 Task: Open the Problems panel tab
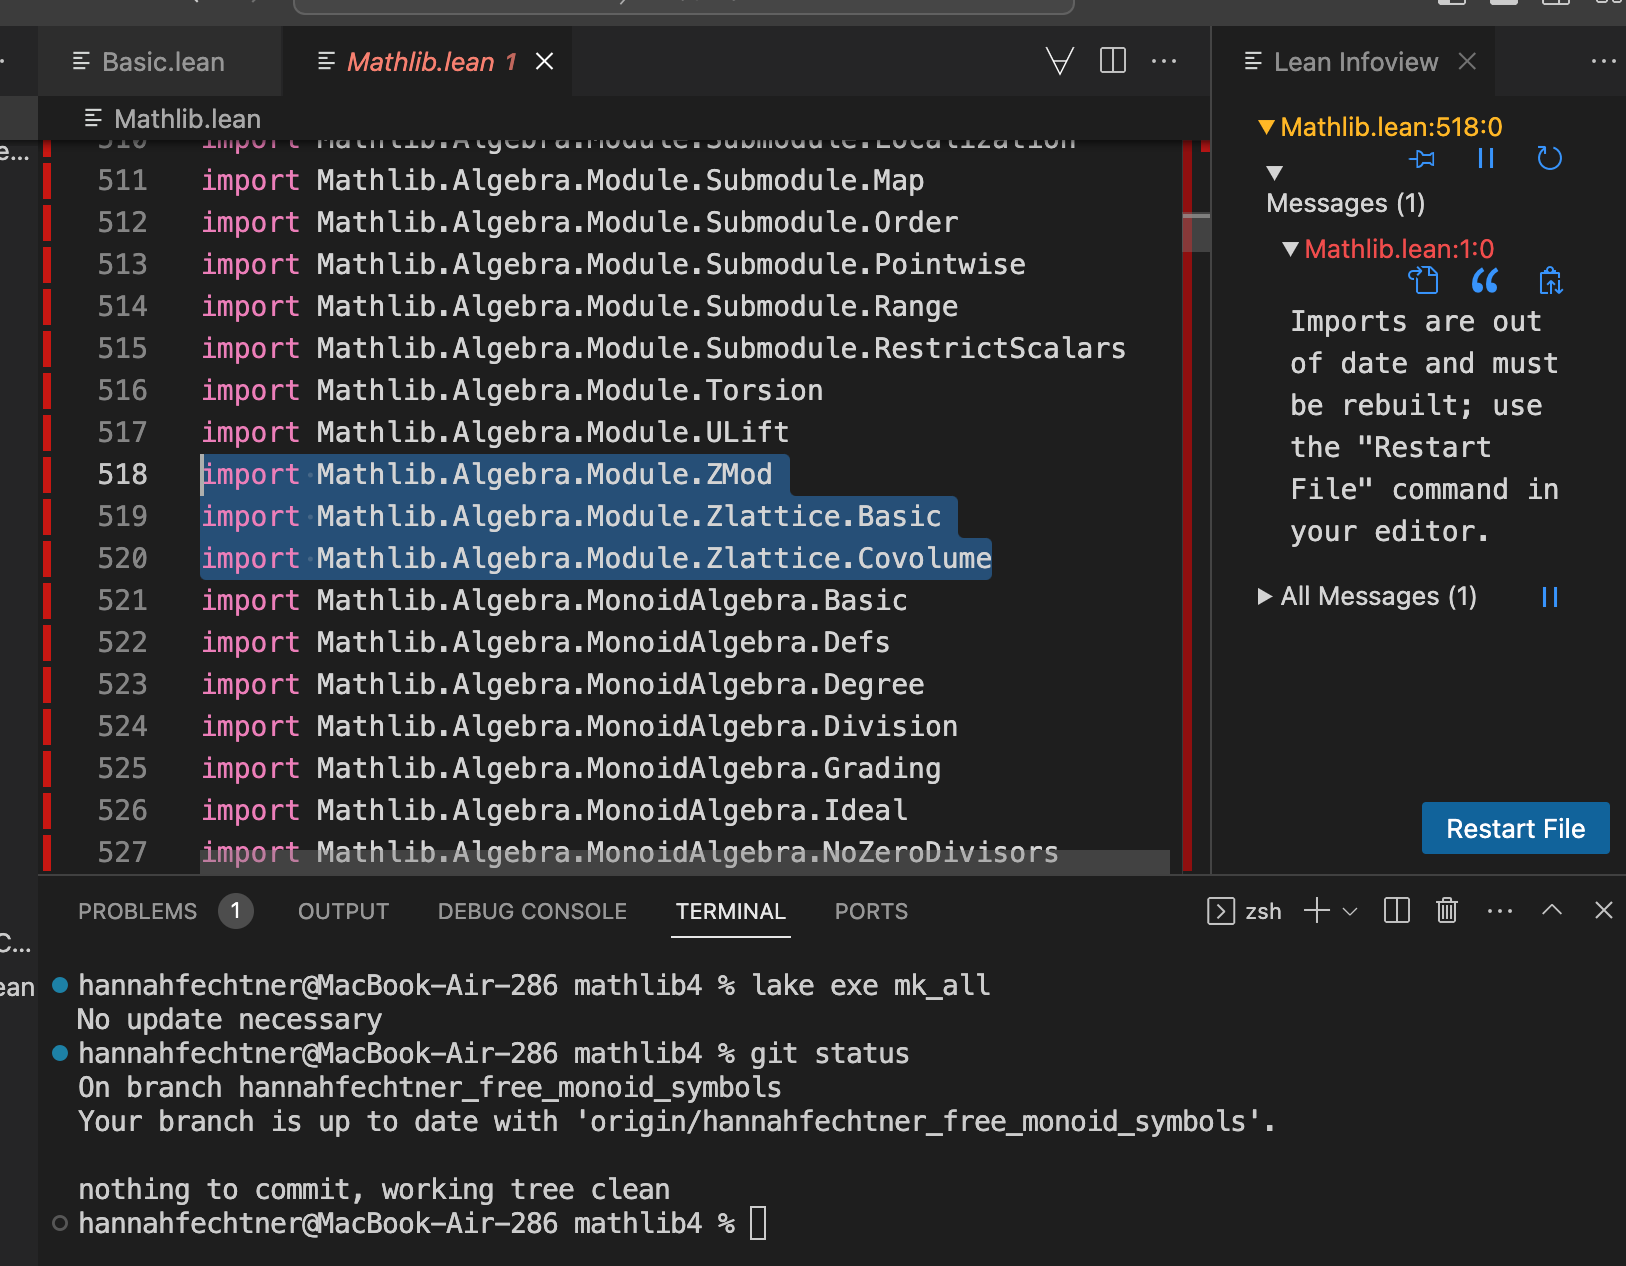point(138,911)
